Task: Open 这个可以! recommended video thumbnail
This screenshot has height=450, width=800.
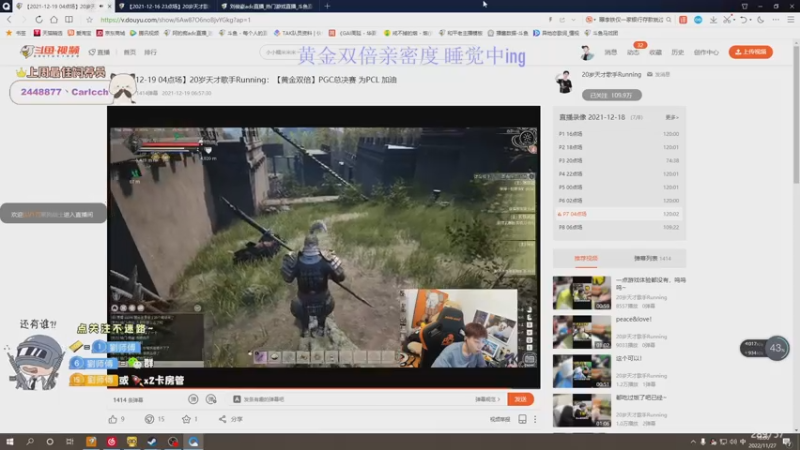Action: pos(582,371)
